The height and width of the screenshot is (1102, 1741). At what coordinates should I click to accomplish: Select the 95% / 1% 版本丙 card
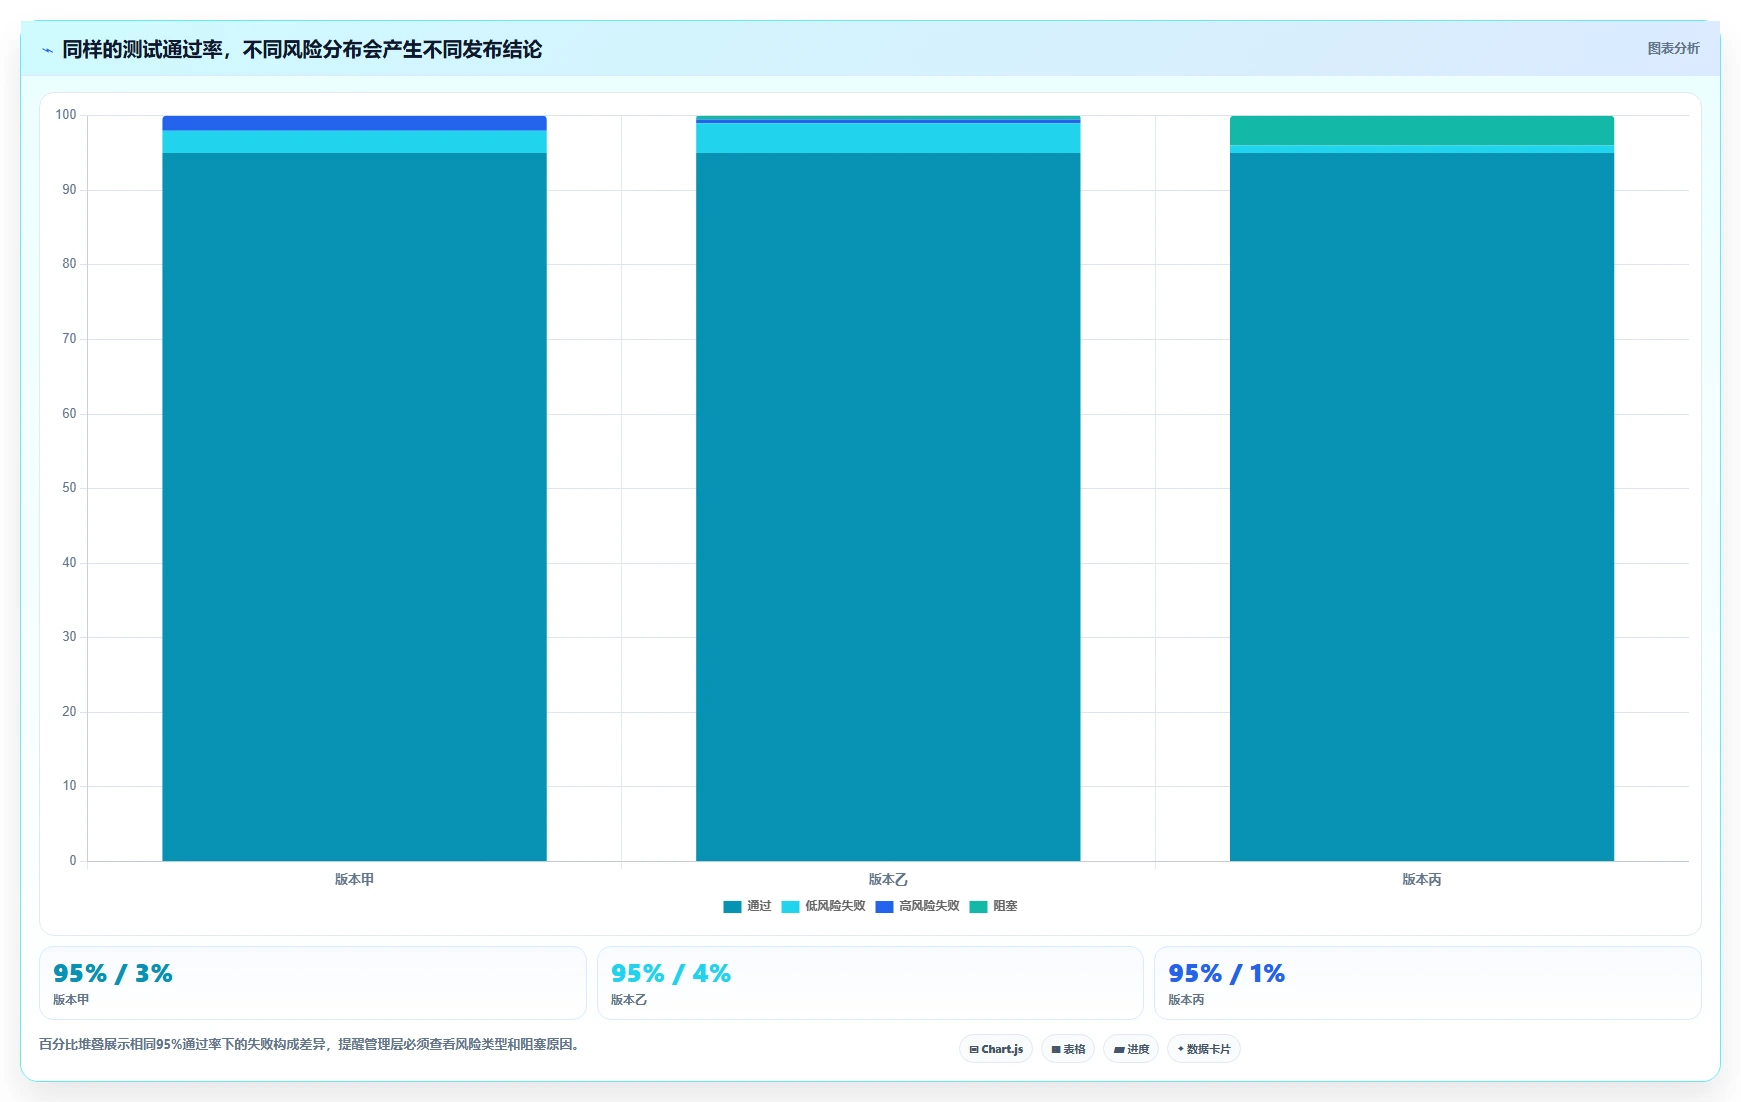1428,983
